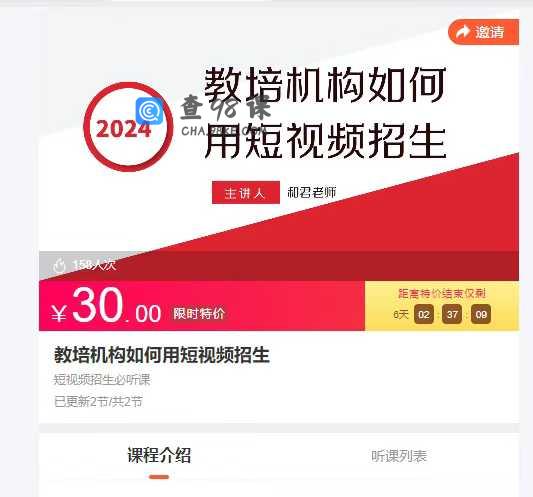Click course title 教培机构如何用短视频招生 below banner

[162, 355]
